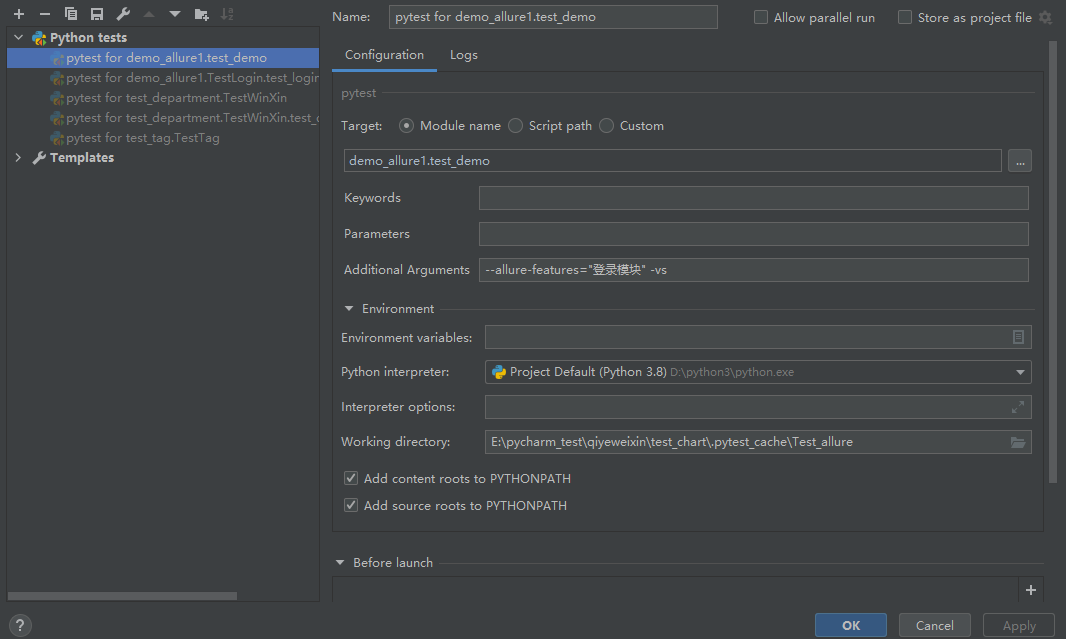This screenshot has width=1066, height=639.
Task: Click the Name input field
Action: [x=553, y=17]
